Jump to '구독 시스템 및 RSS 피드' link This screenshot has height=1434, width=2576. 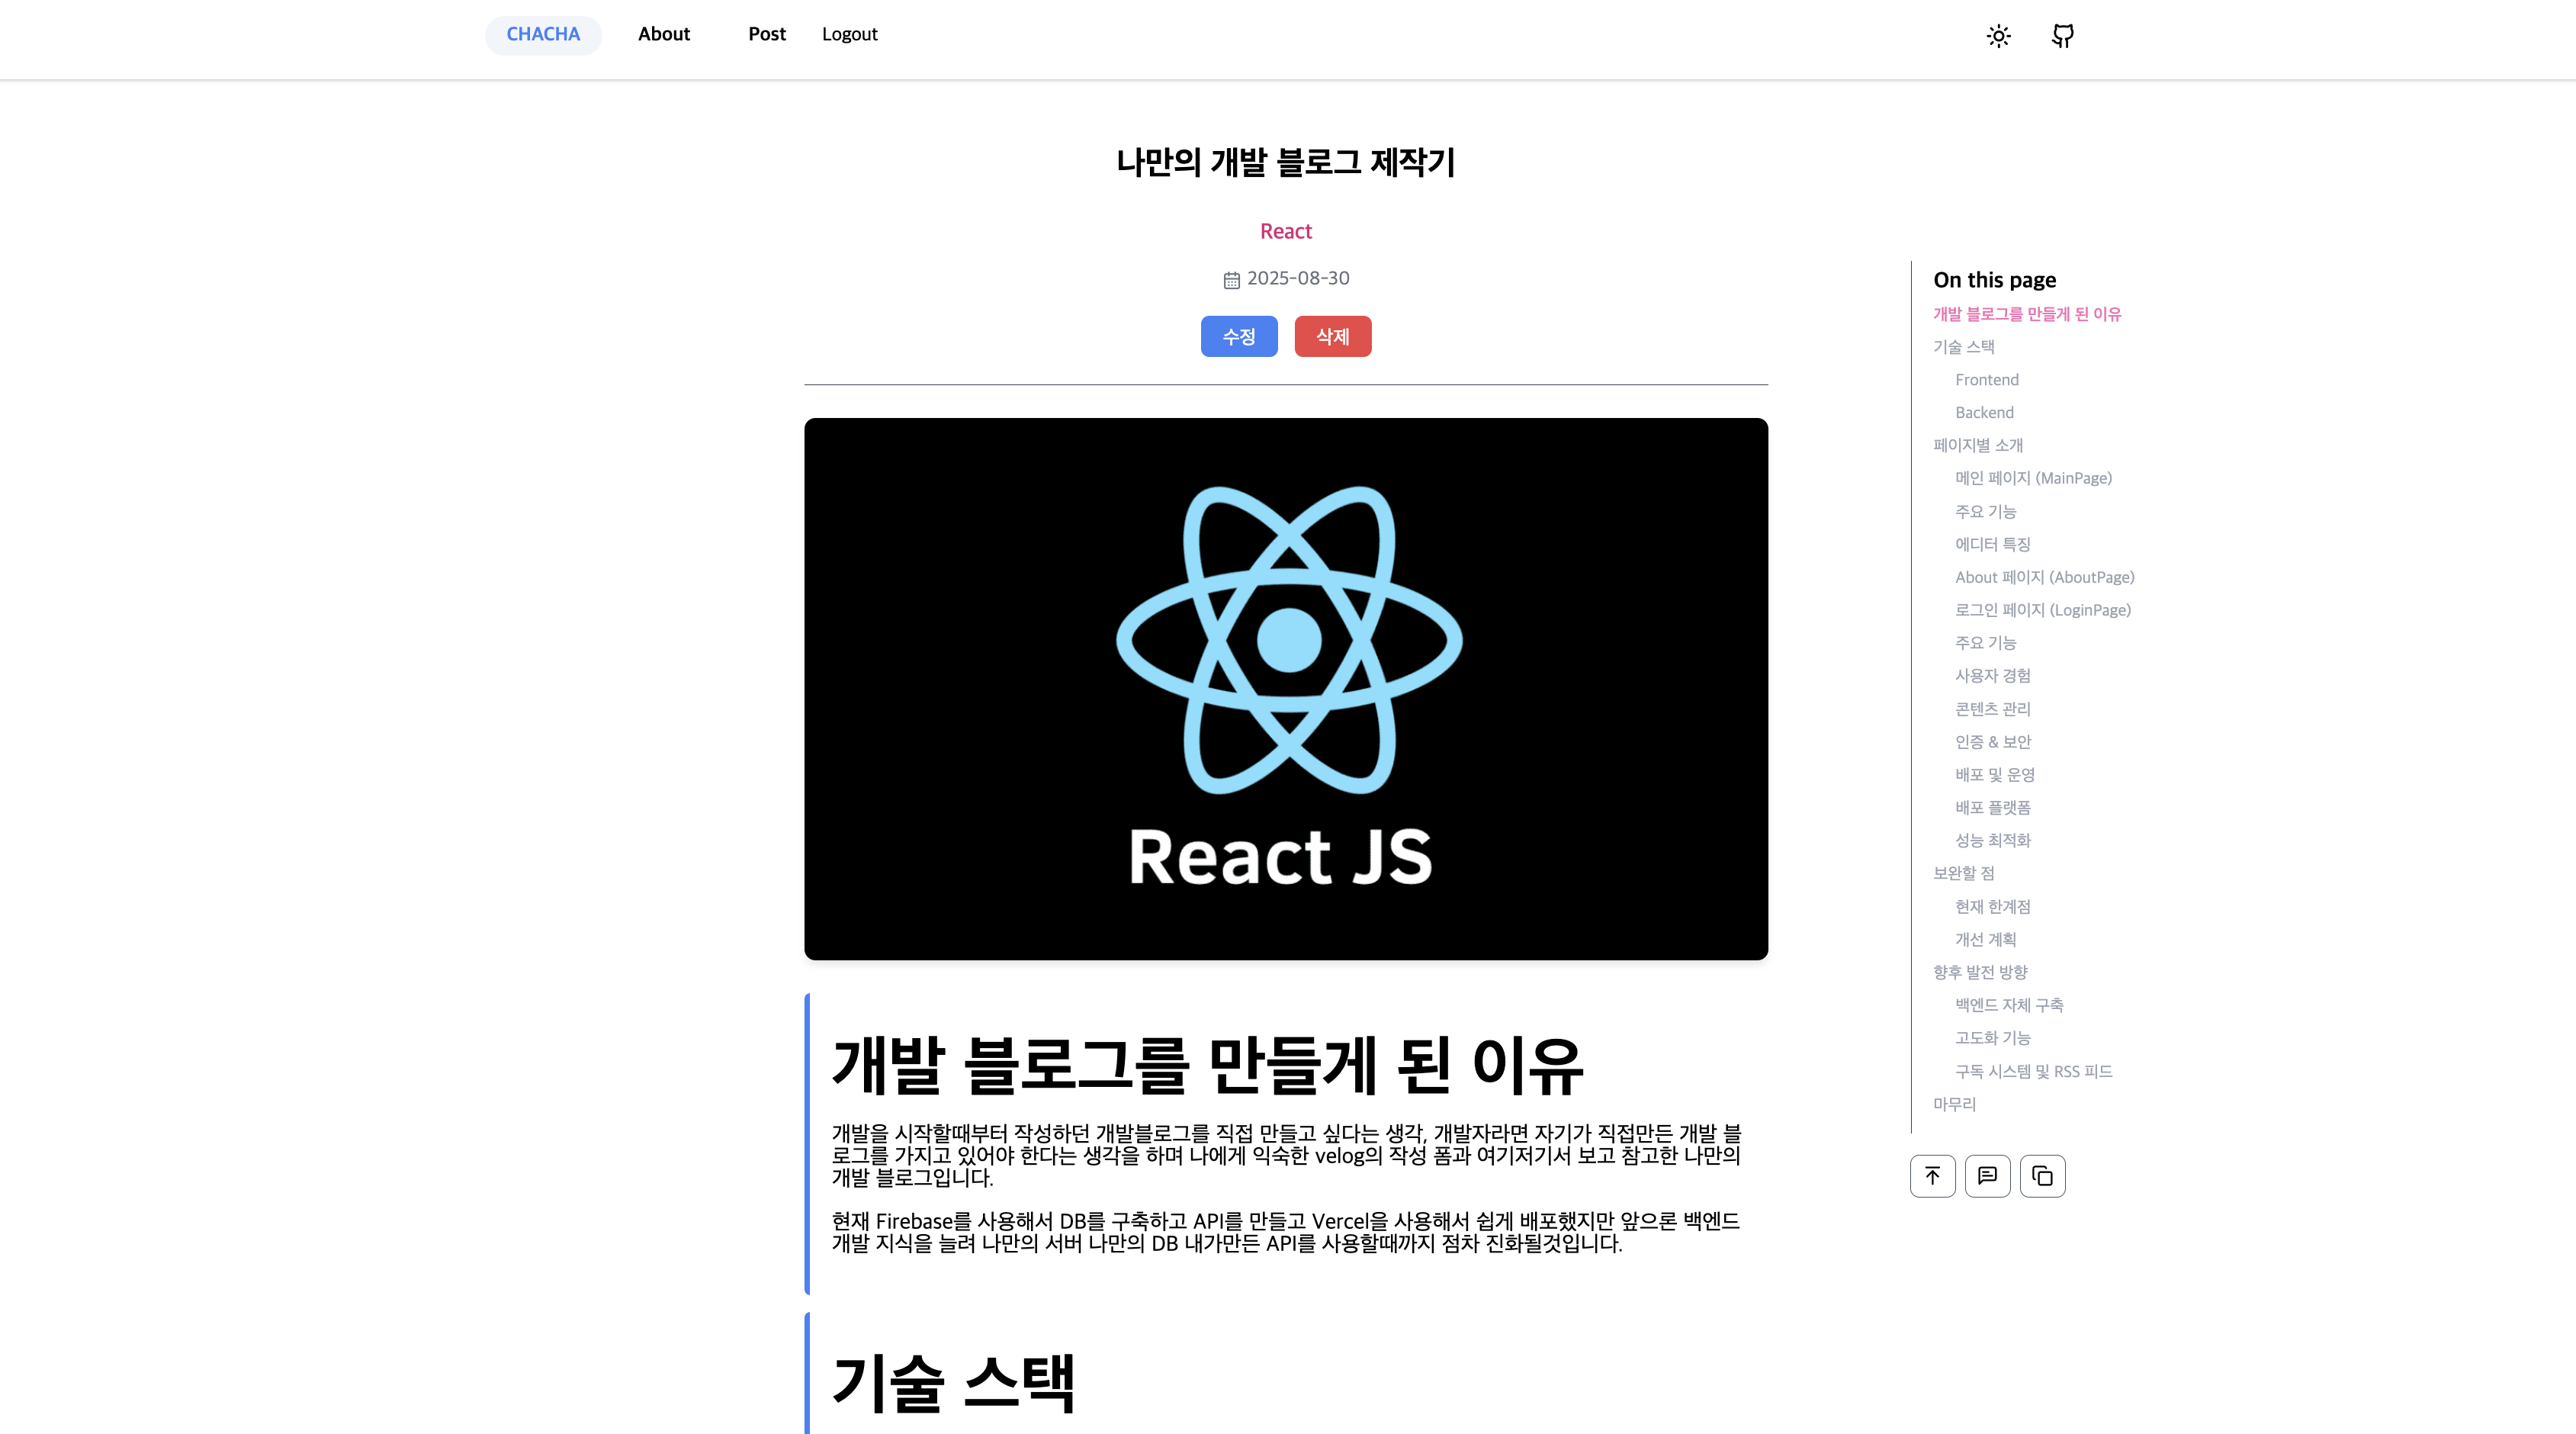2034,1072
